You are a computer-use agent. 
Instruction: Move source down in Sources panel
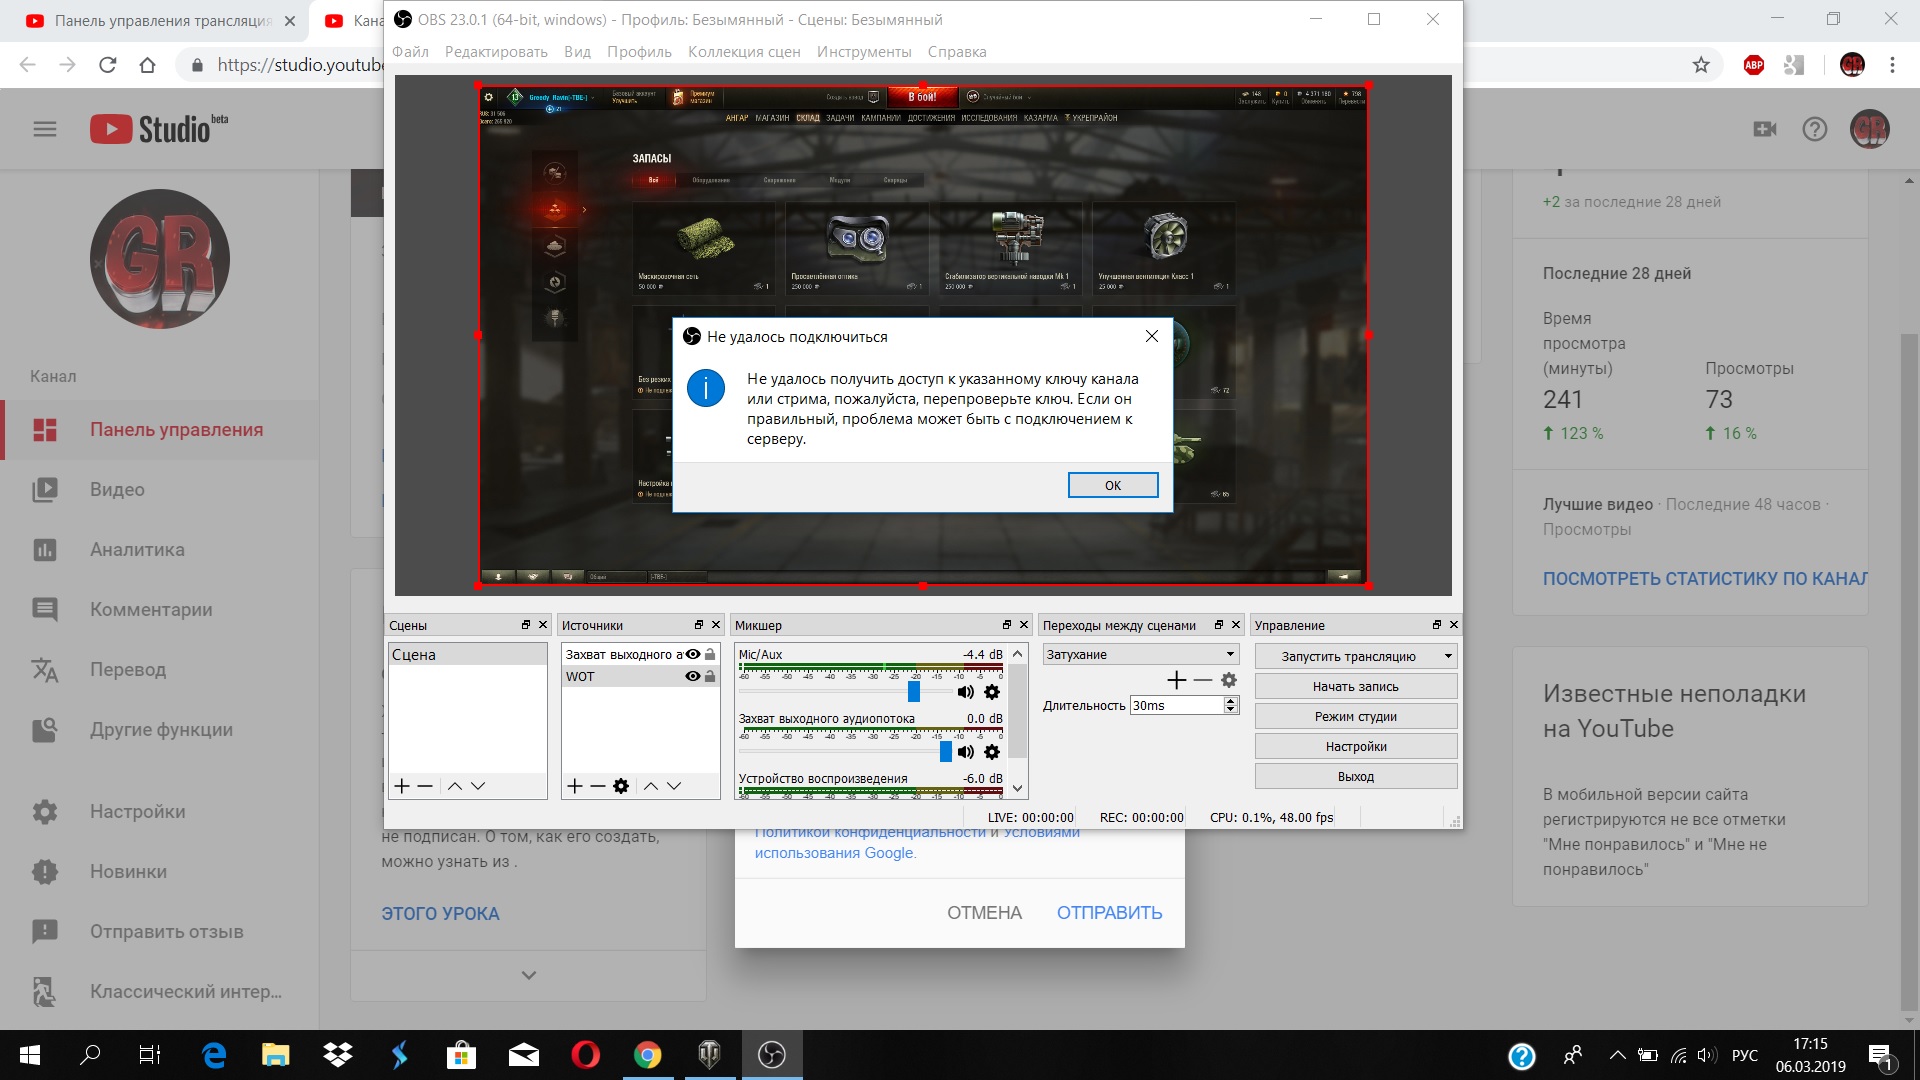tap(674, 786)
